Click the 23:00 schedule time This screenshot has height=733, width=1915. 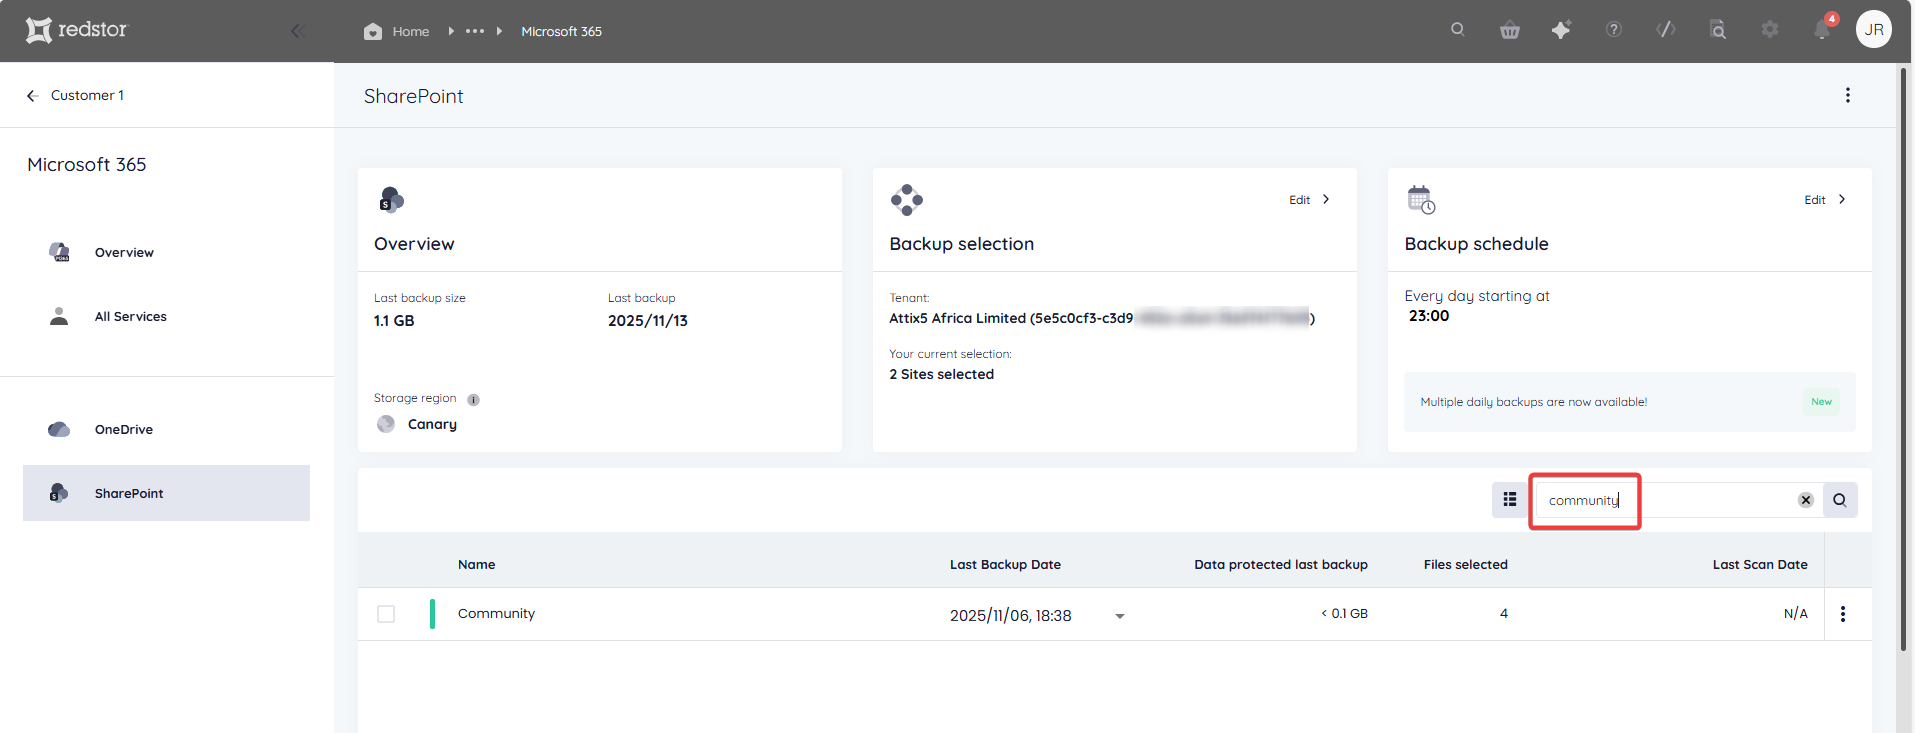[x=1429, y=316]
